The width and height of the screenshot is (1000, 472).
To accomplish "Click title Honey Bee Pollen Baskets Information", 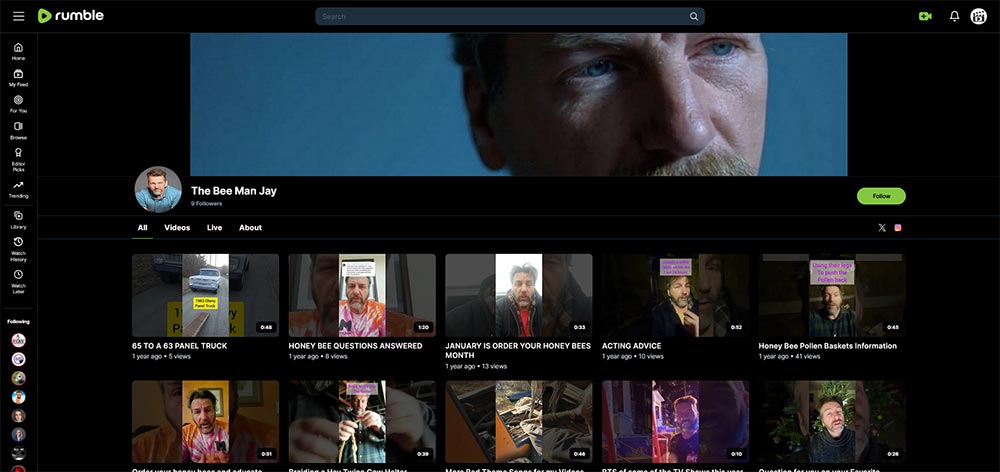I will tap(828, 346).
